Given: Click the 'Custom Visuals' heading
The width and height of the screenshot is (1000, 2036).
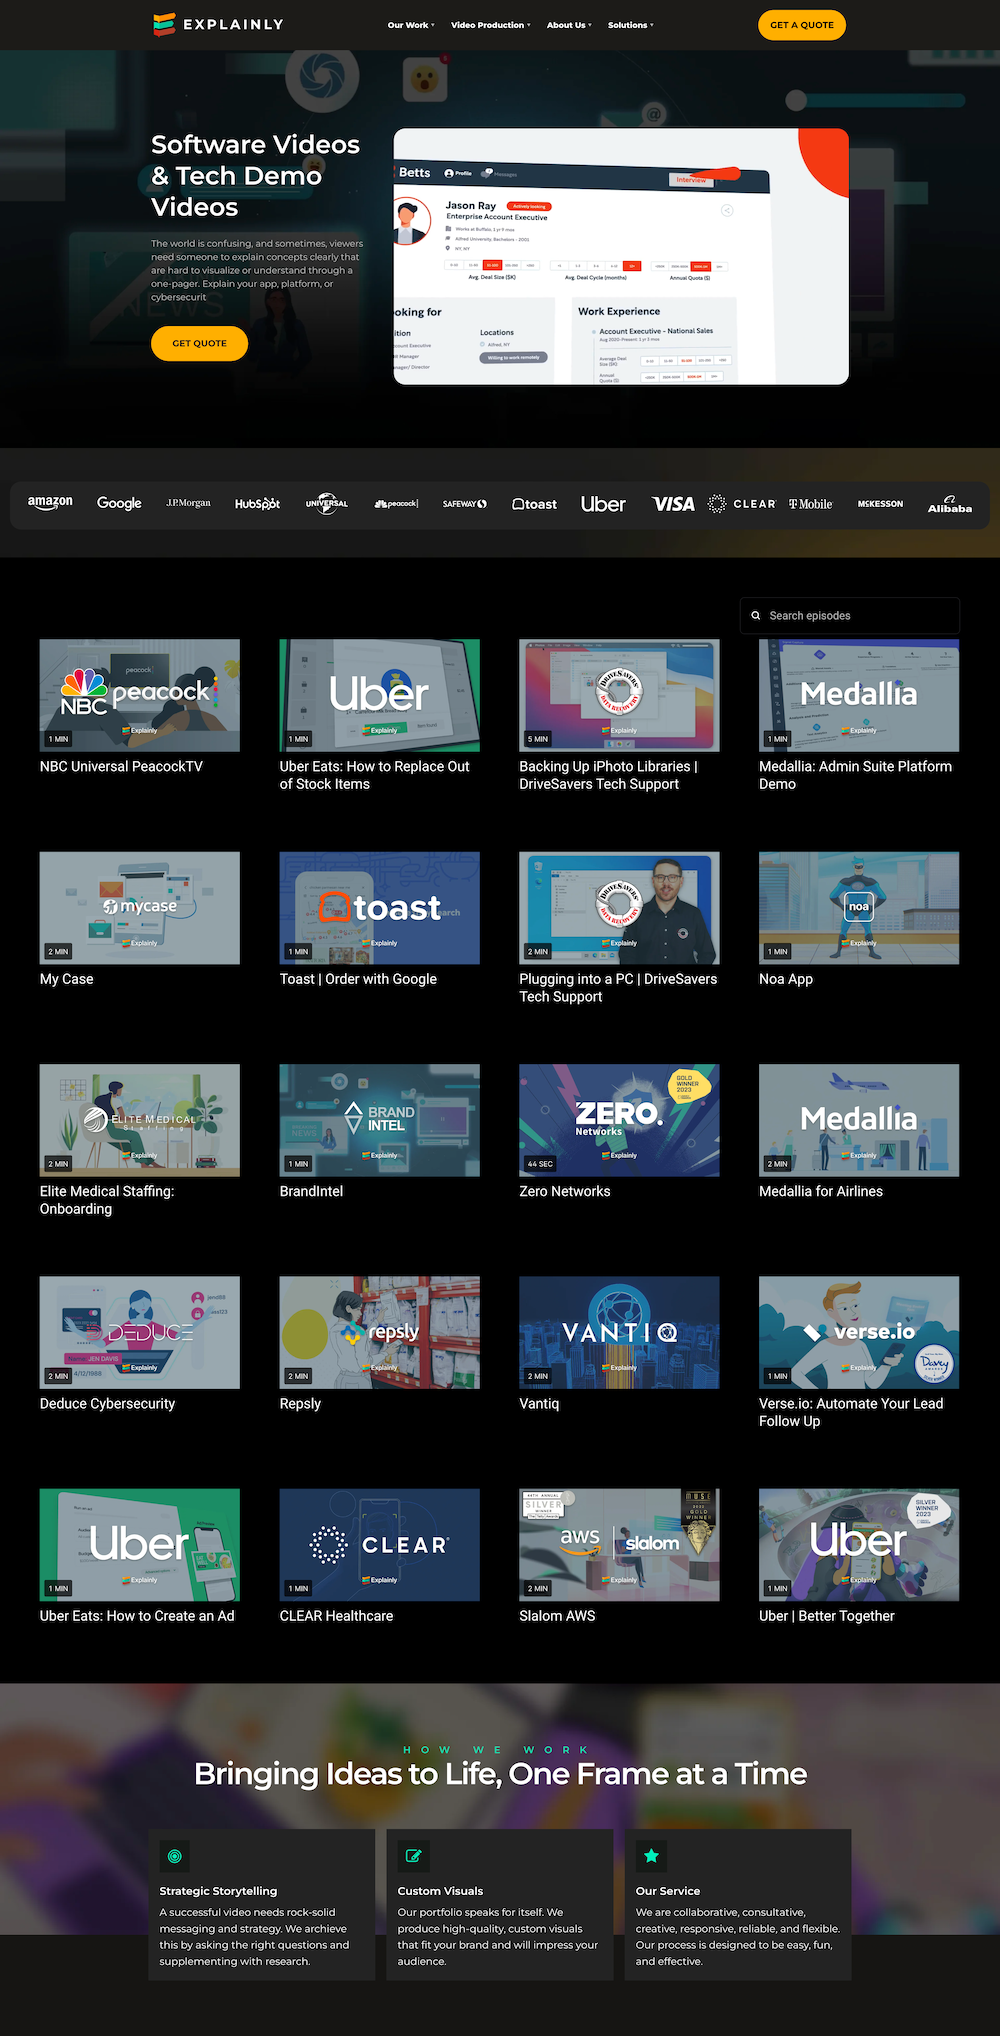Looking at the screenshot, I should coord(440,1891).
